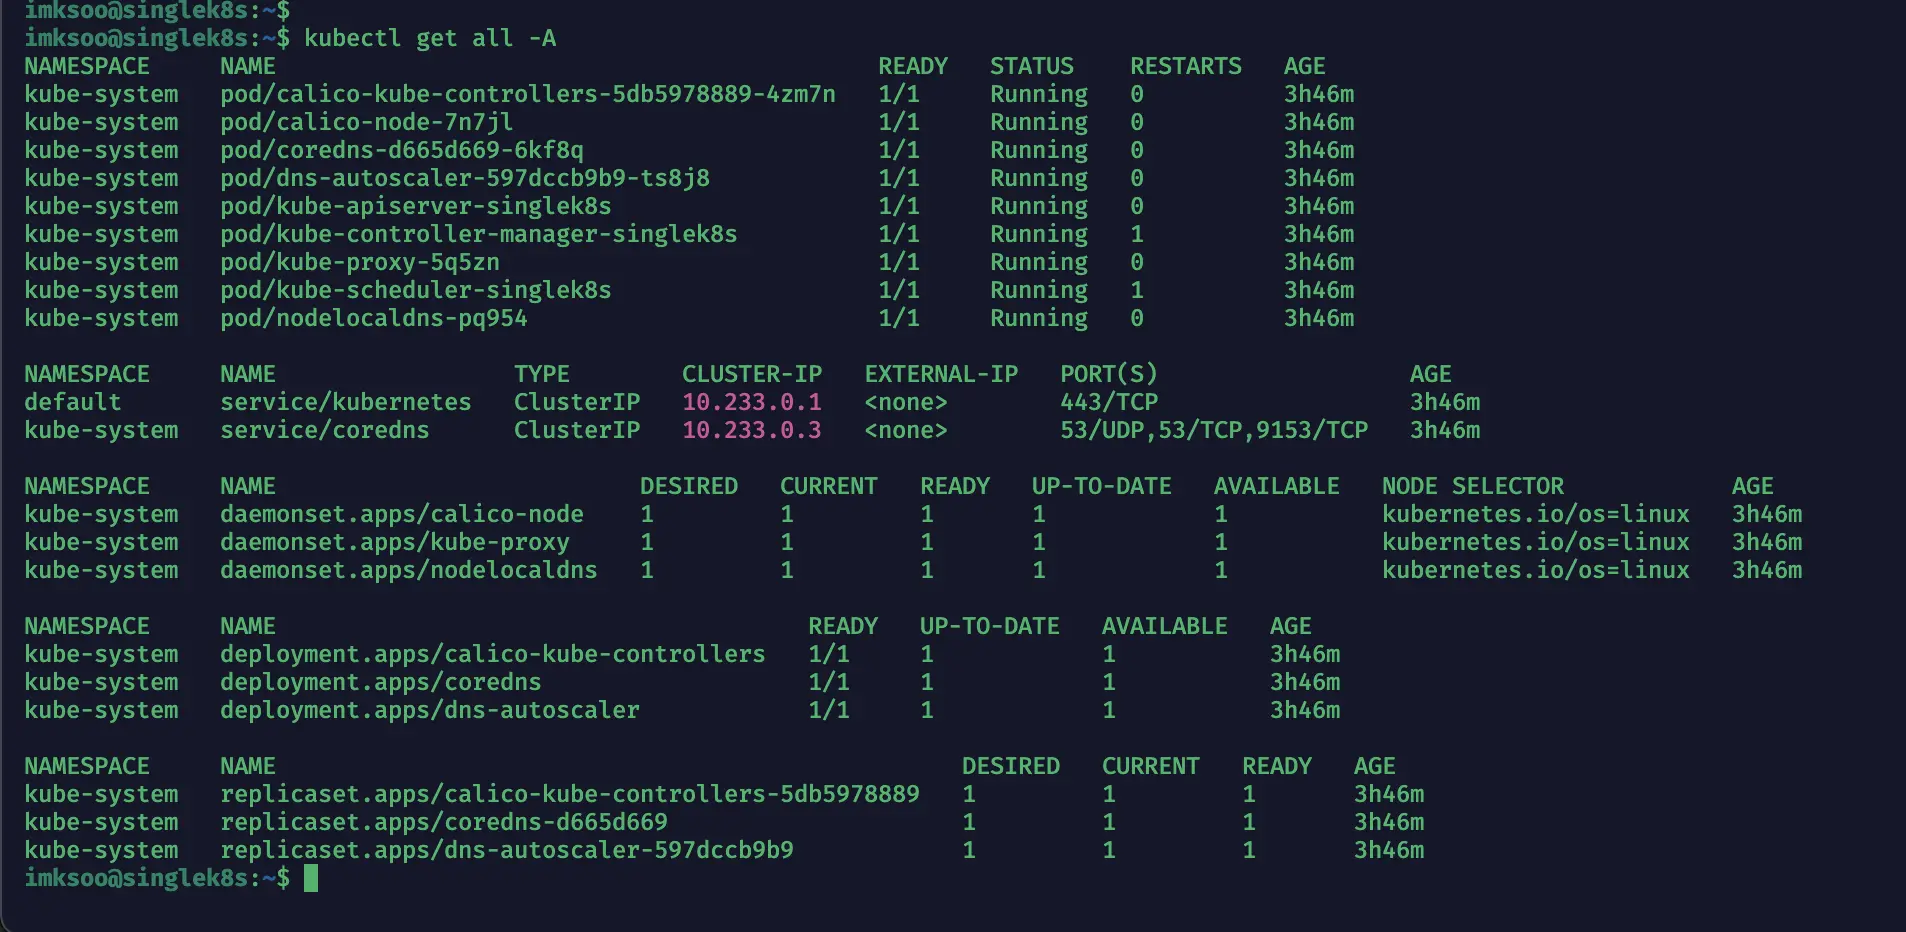Click the daemonset.apps/kube-proxy entry
This screenshot has width=1906, height=932.
click(394, 542)
